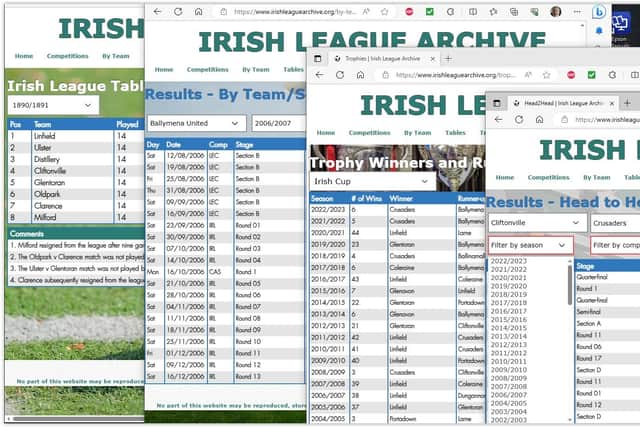
Task: Select the Trophies | Irish League Archive tab
Action: point(383,59)
